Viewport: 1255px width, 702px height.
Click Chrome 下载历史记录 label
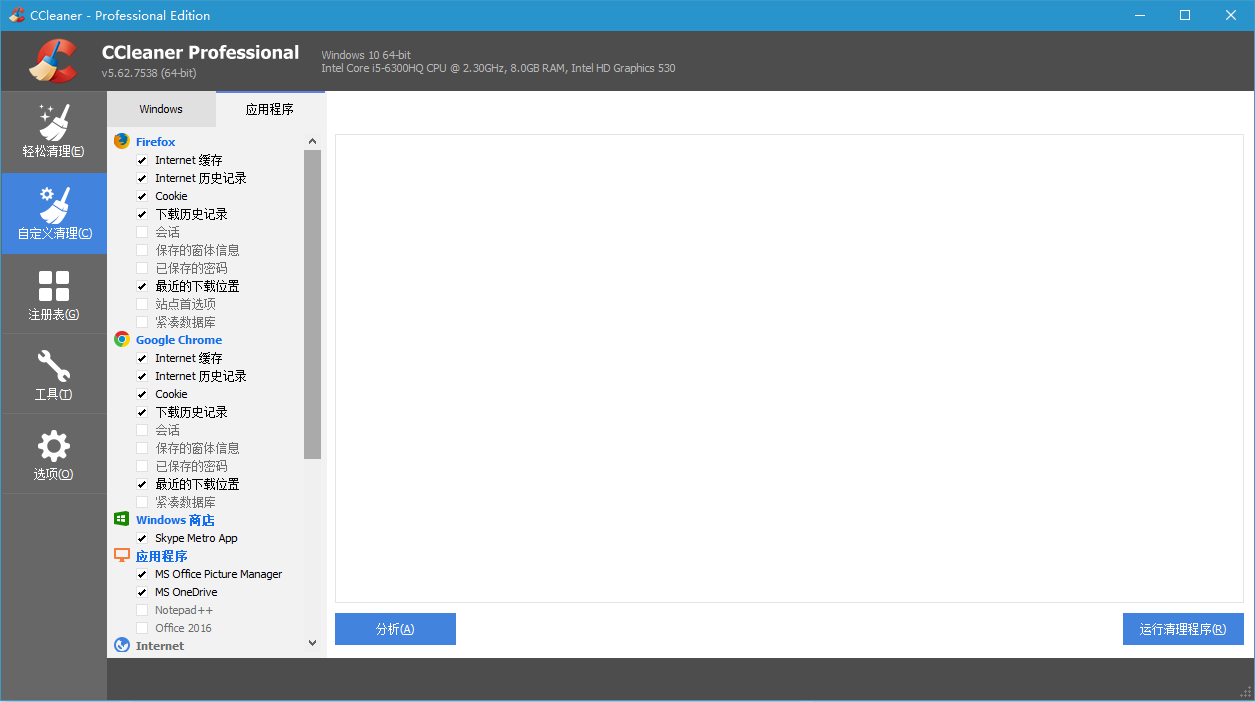tap(191, 412)
